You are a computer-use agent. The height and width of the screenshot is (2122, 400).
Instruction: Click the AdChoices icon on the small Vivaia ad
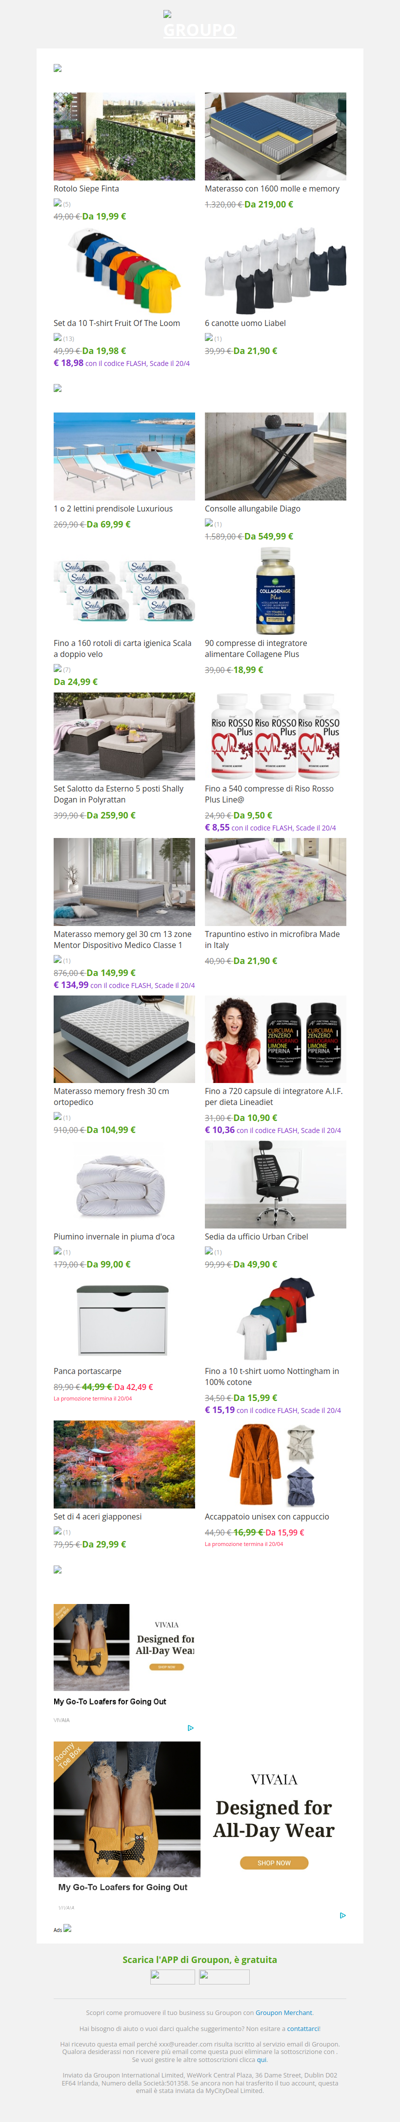pos(190,1727)
